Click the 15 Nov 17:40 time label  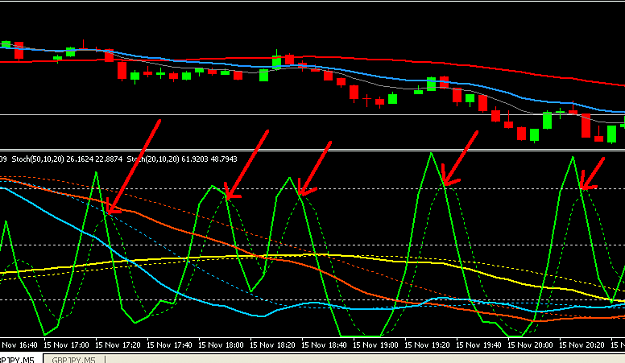point(169,345)
